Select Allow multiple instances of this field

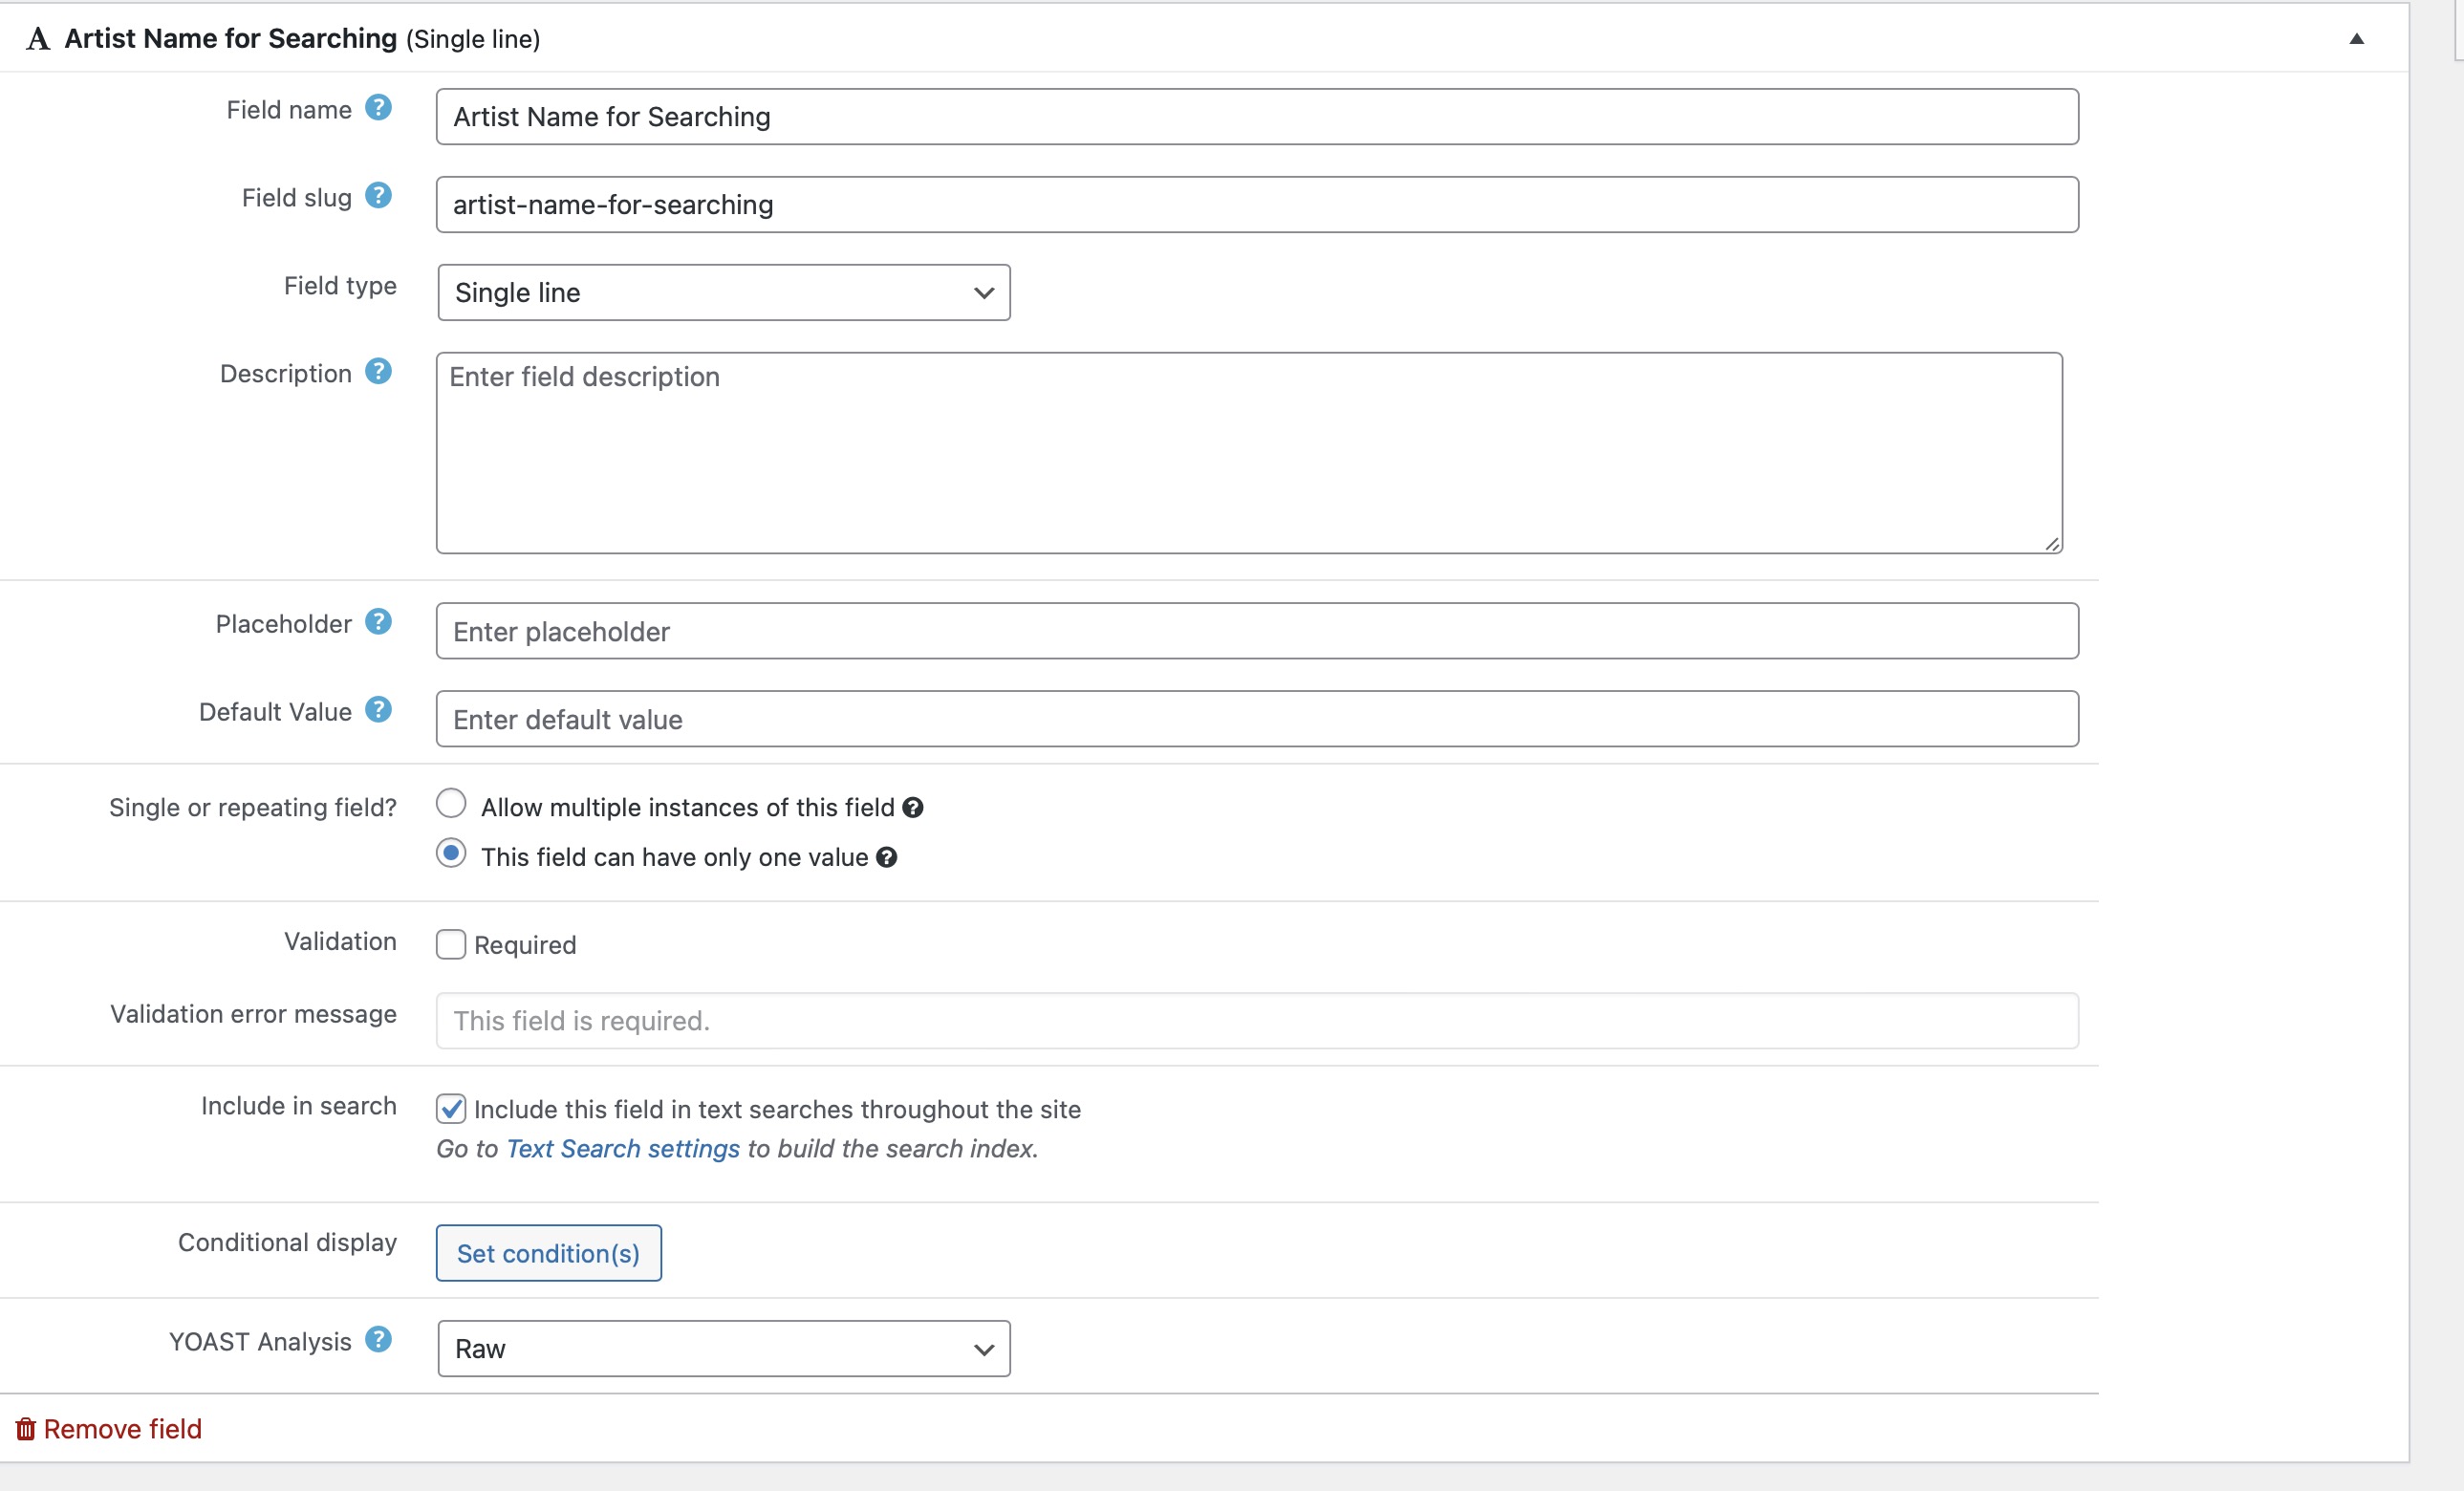click(x=451, y=804)
